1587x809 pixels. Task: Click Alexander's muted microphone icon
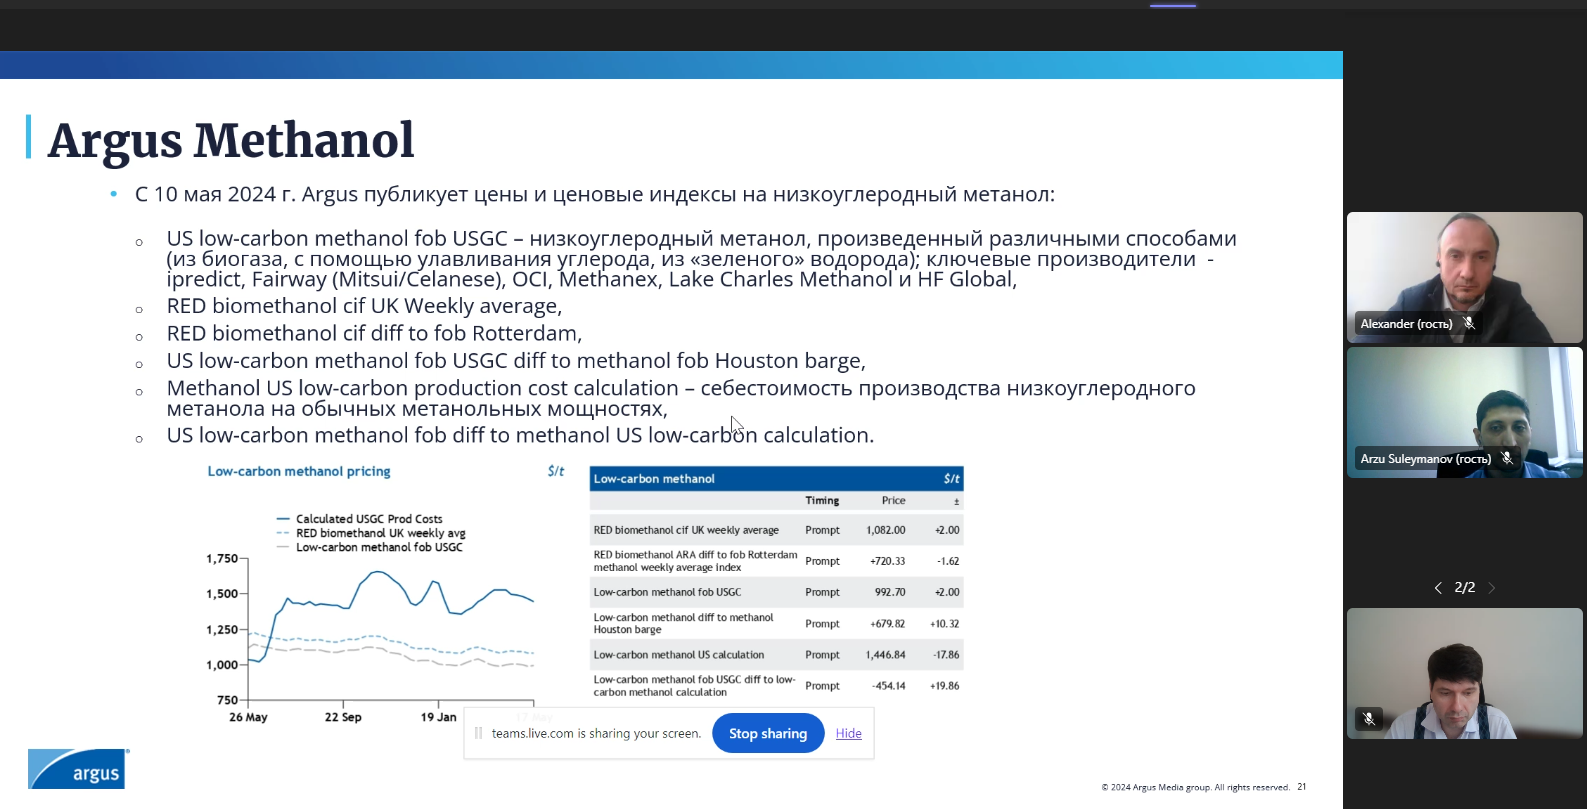1469,323
